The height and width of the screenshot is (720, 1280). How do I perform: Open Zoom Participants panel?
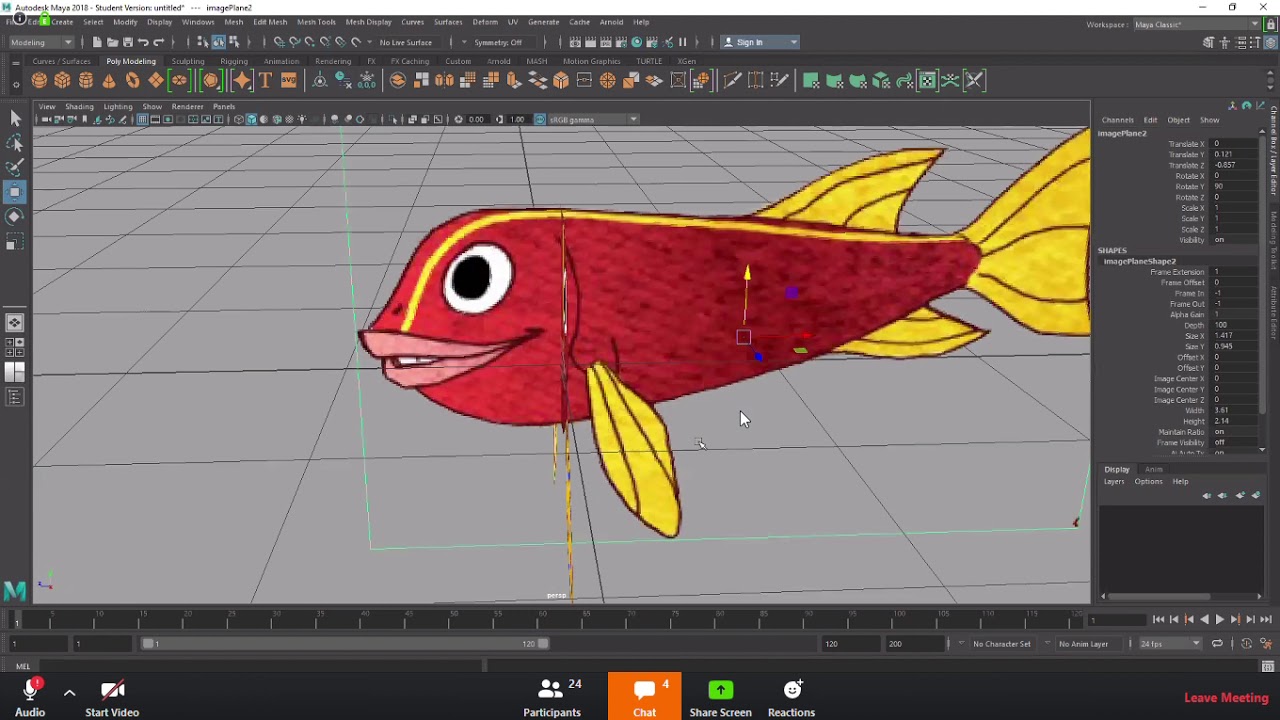tap(552, 697)
